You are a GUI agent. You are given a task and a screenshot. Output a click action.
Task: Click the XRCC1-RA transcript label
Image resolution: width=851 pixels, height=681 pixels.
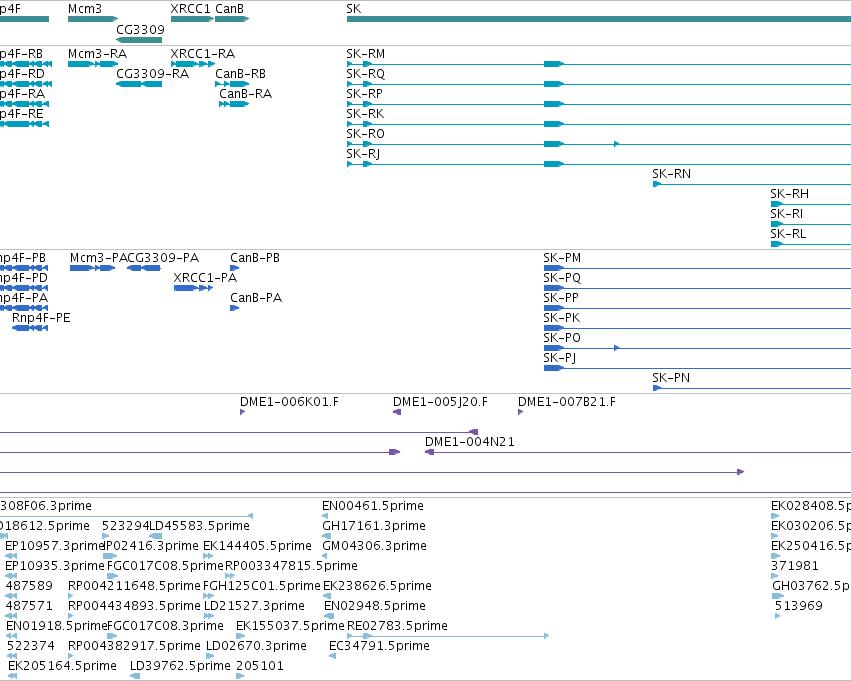(202, 54)
